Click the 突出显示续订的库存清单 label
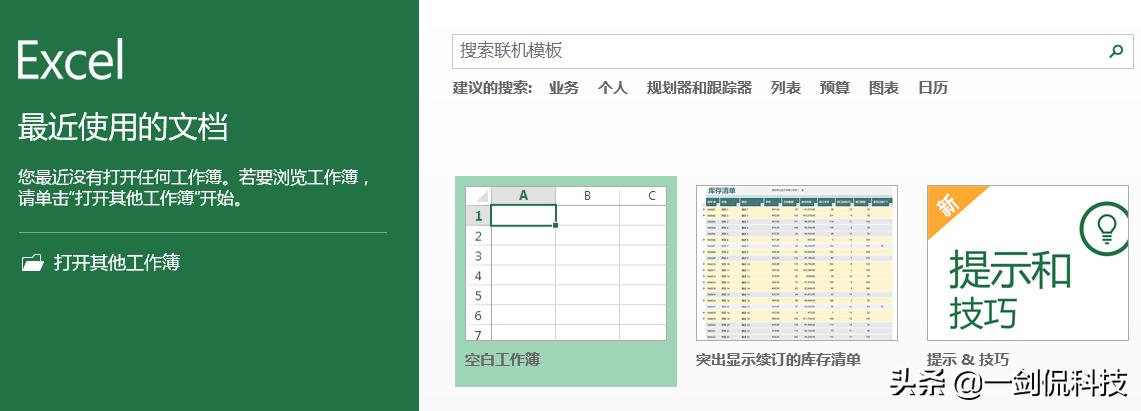 point(779,359)
